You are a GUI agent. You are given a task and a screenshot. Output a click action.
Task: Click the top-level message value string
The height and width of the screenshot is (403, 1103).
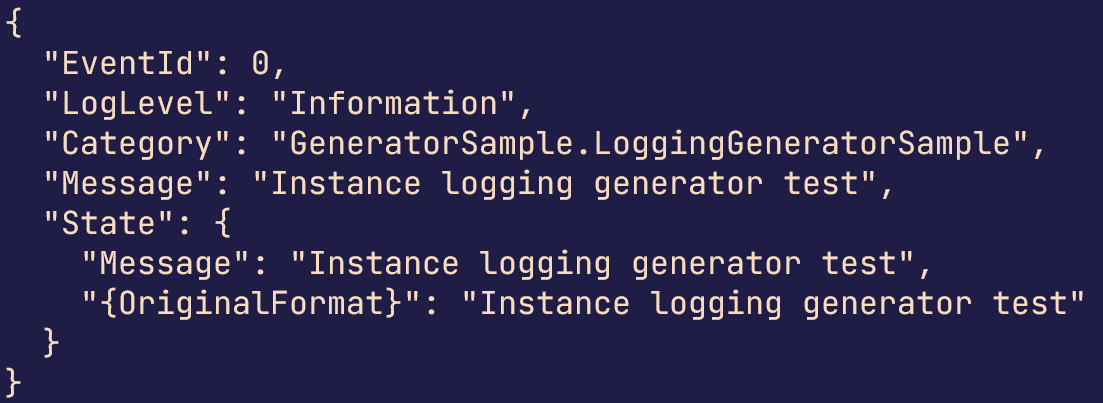(x=565, y=184)
